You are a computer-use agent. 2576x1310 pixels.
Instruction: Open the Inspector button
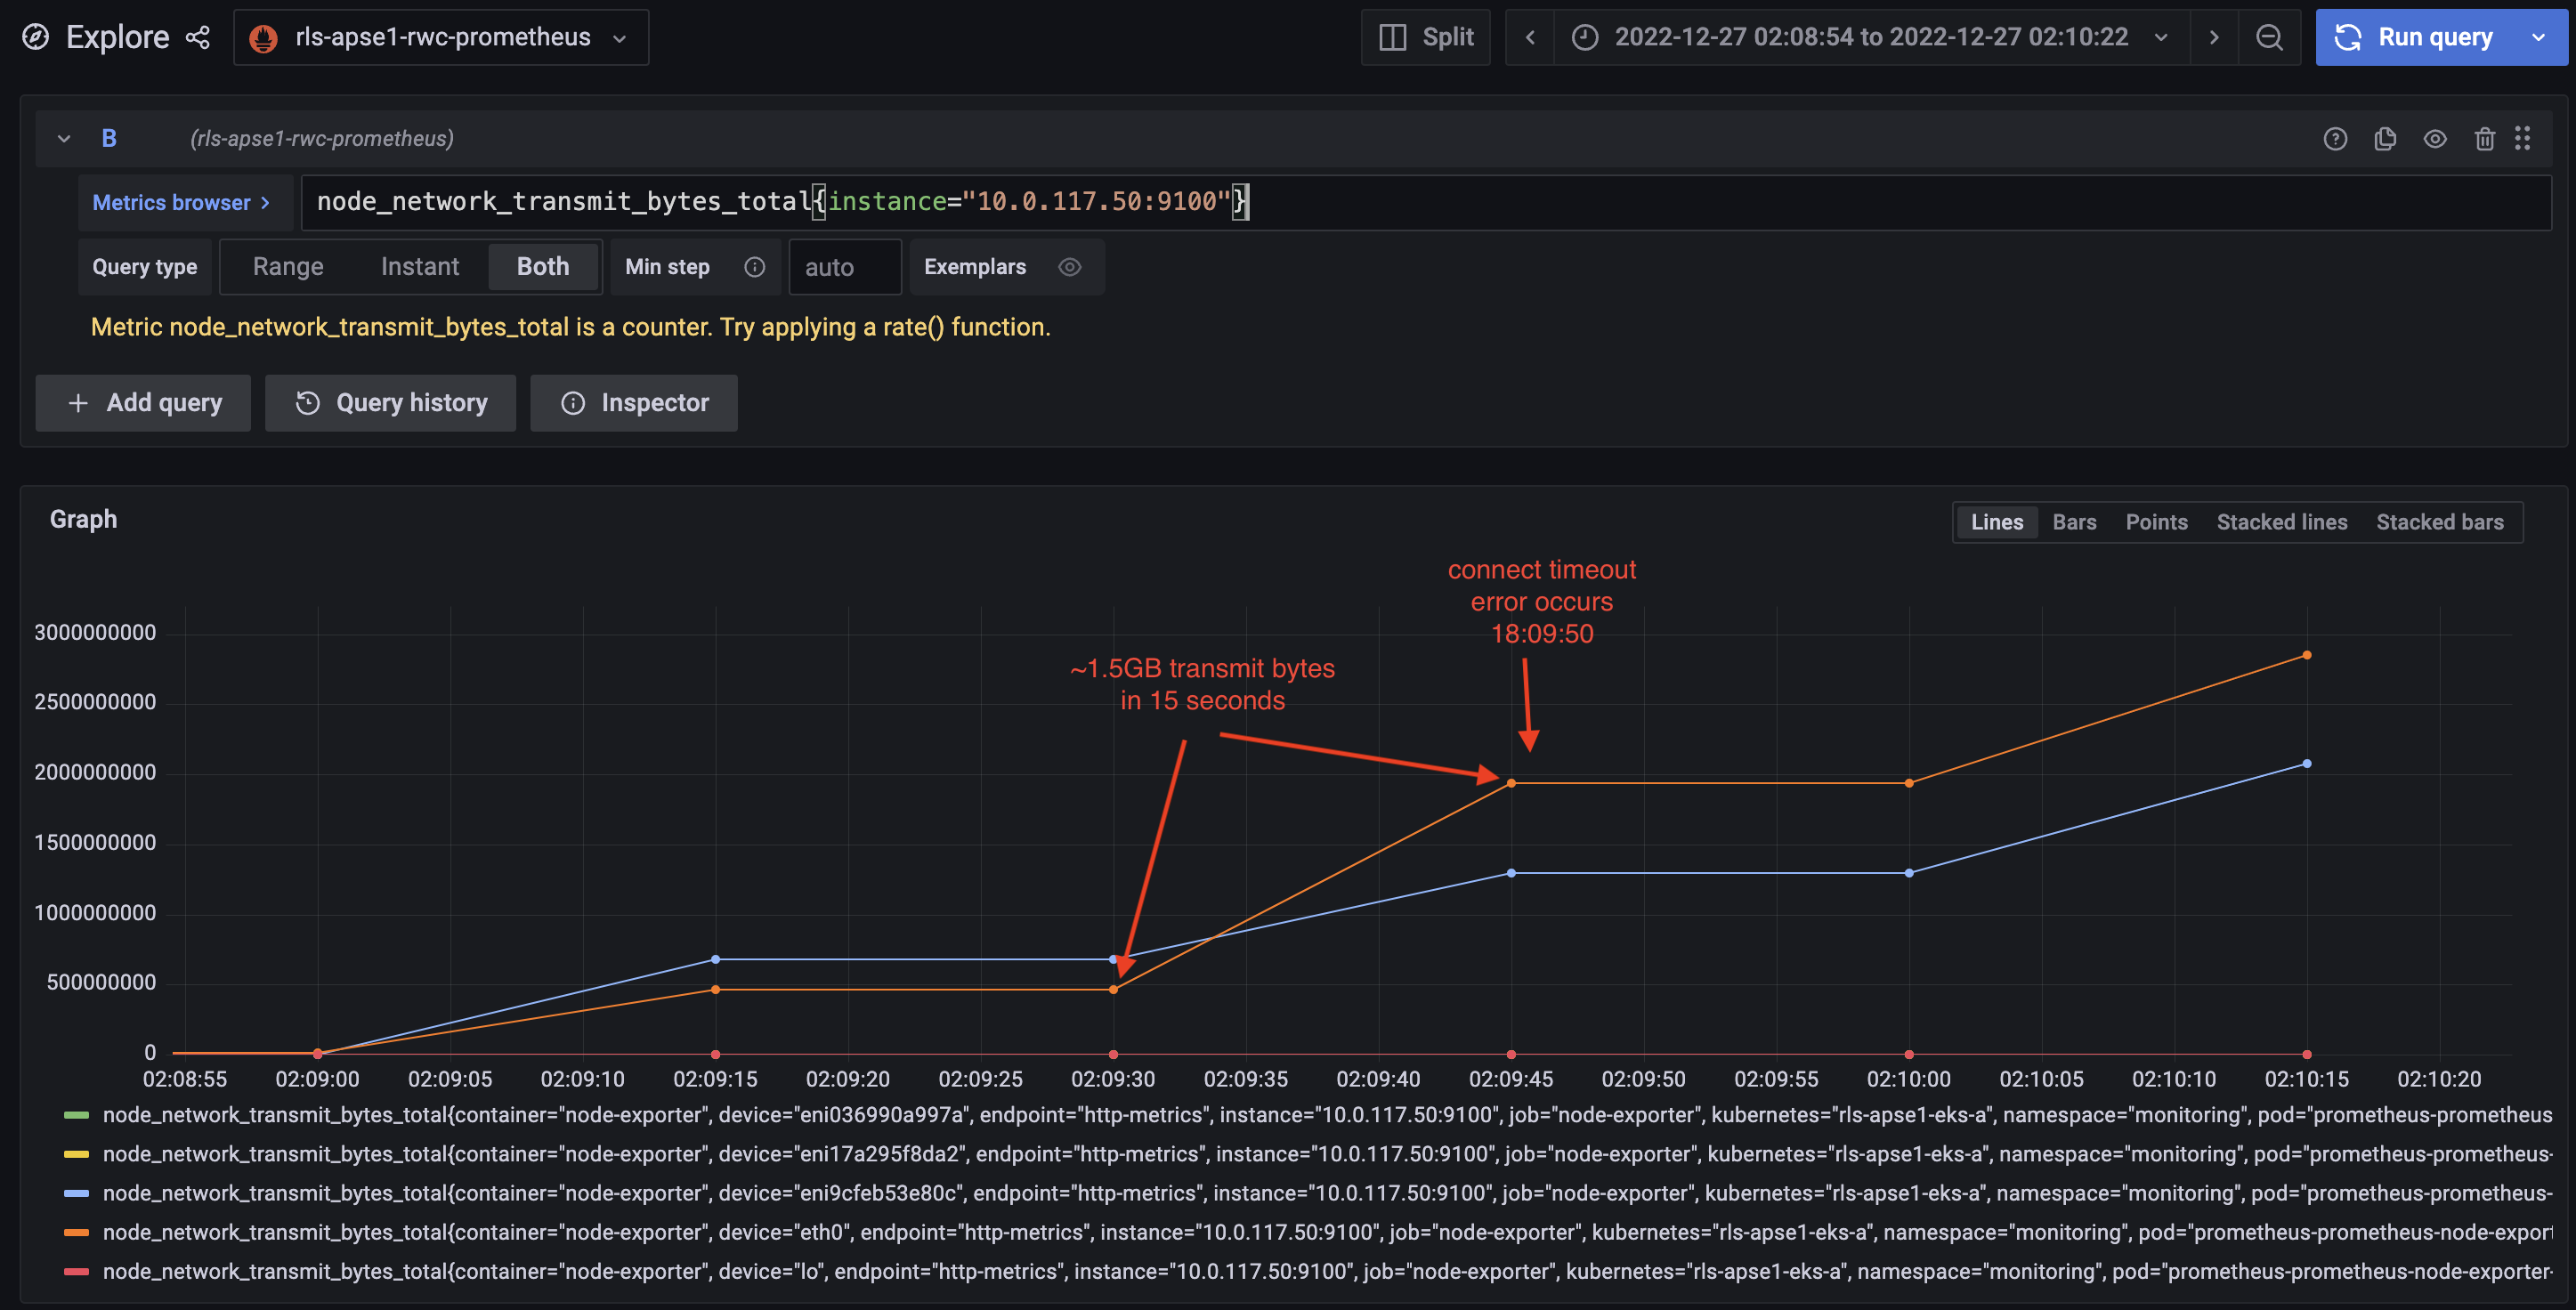click(634, 403)
